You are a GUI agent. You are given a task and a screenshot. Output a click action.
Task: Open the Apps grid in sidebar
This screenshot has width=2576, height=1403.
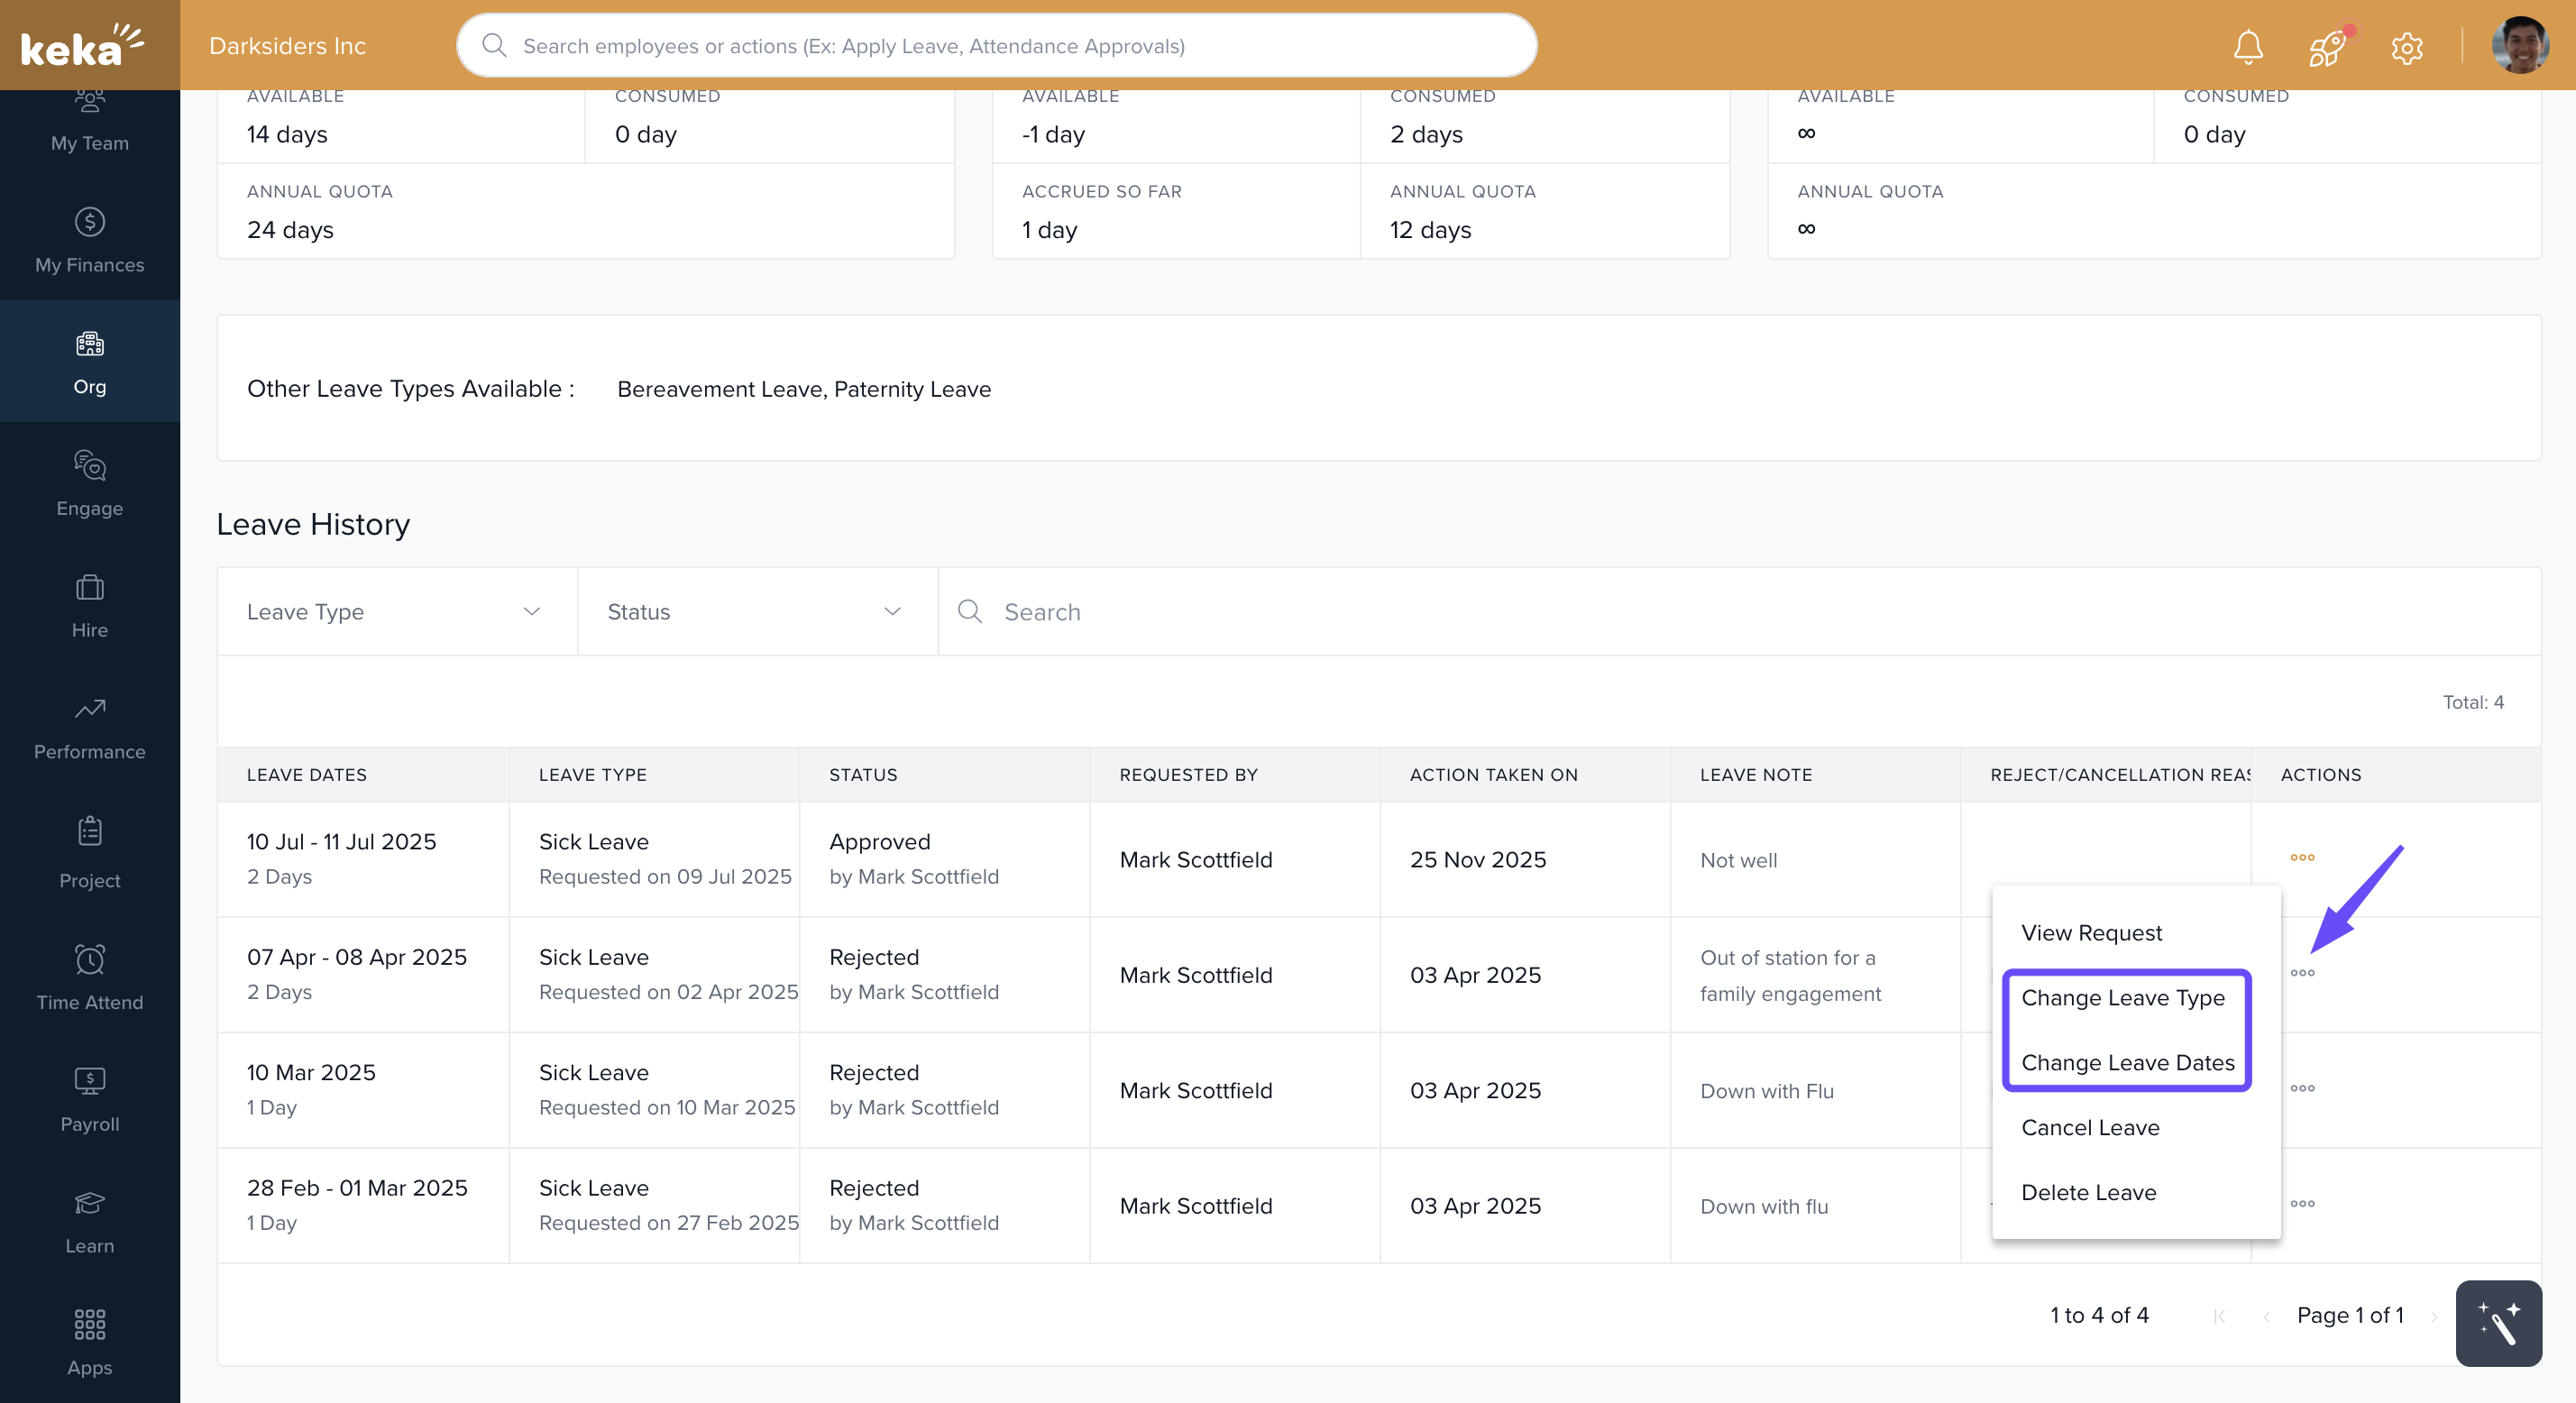(x=90, y=1341)
